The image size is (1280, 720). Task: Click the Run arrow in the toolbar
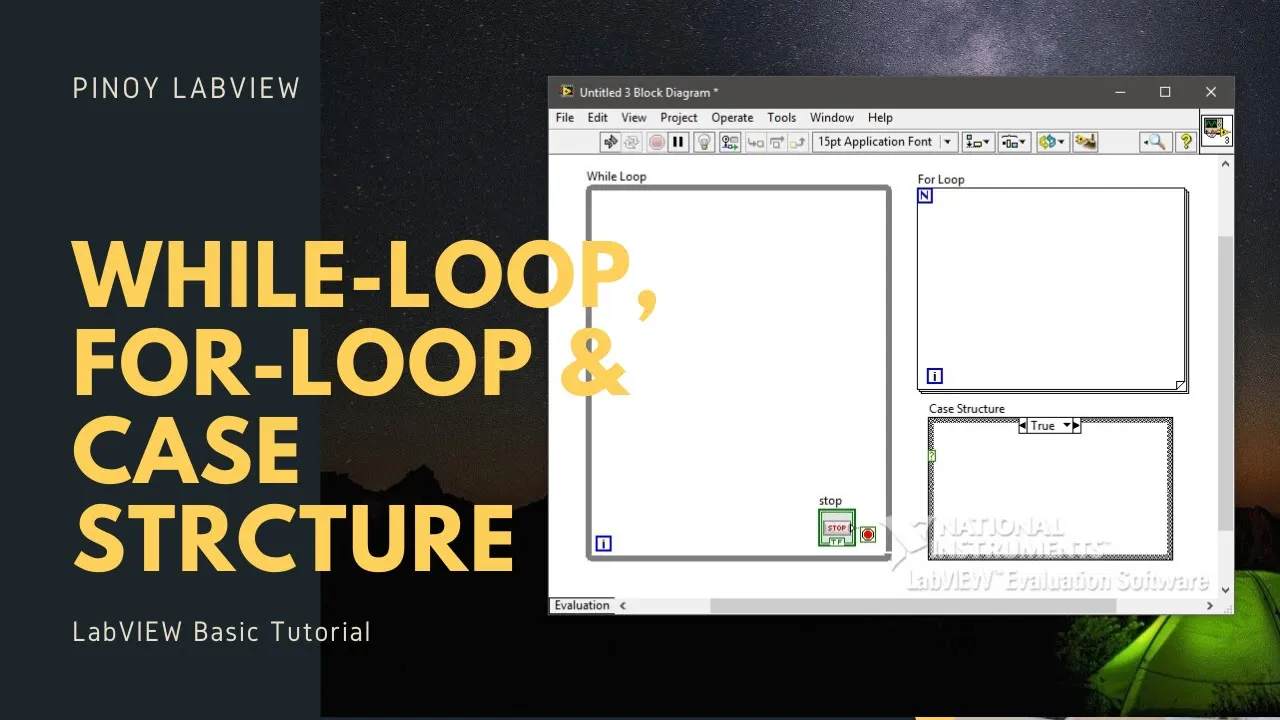610,142
